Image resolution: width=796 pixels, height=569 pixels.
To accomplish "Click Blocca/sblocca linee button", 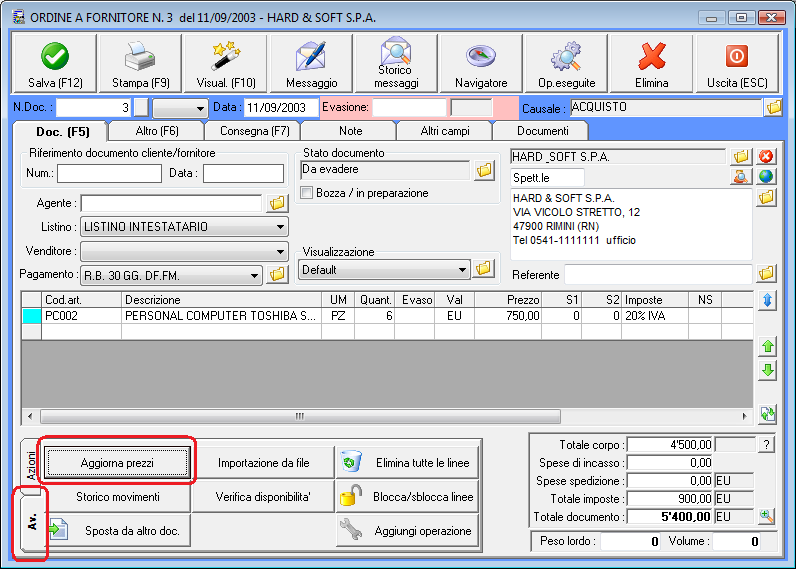I will [408, 496].
